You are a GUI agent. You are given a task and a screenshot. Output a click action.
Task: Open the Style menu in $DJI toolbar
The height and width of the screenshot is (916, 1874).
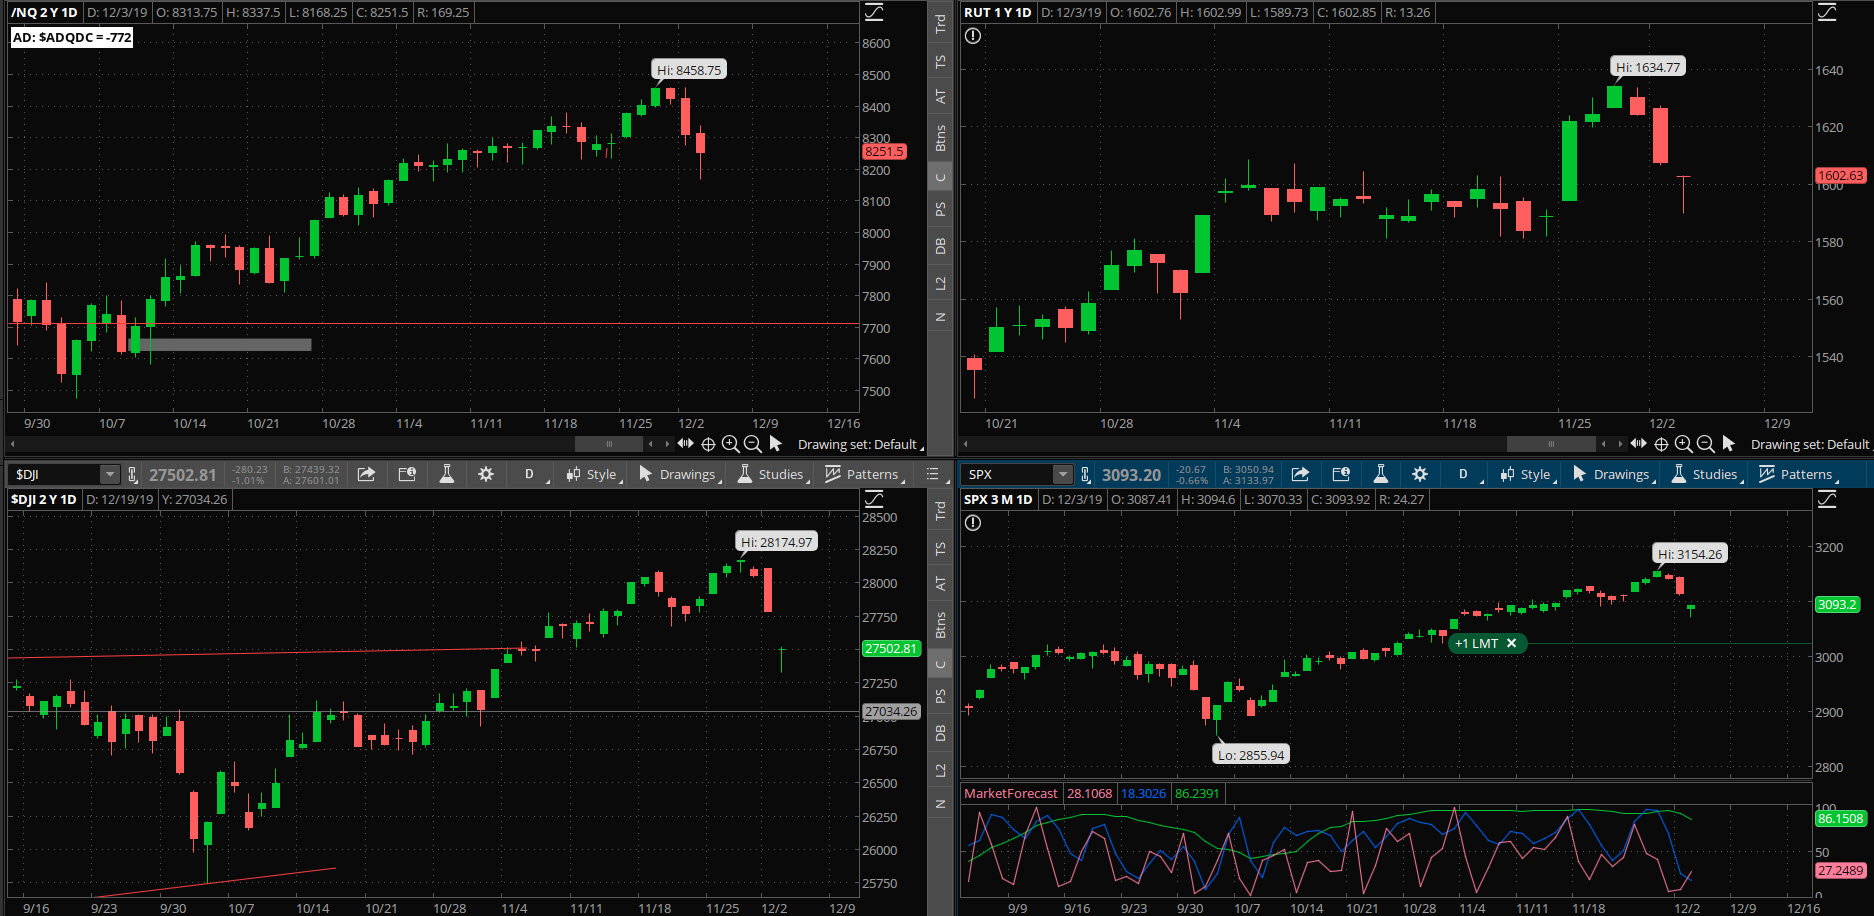(593, 474)
